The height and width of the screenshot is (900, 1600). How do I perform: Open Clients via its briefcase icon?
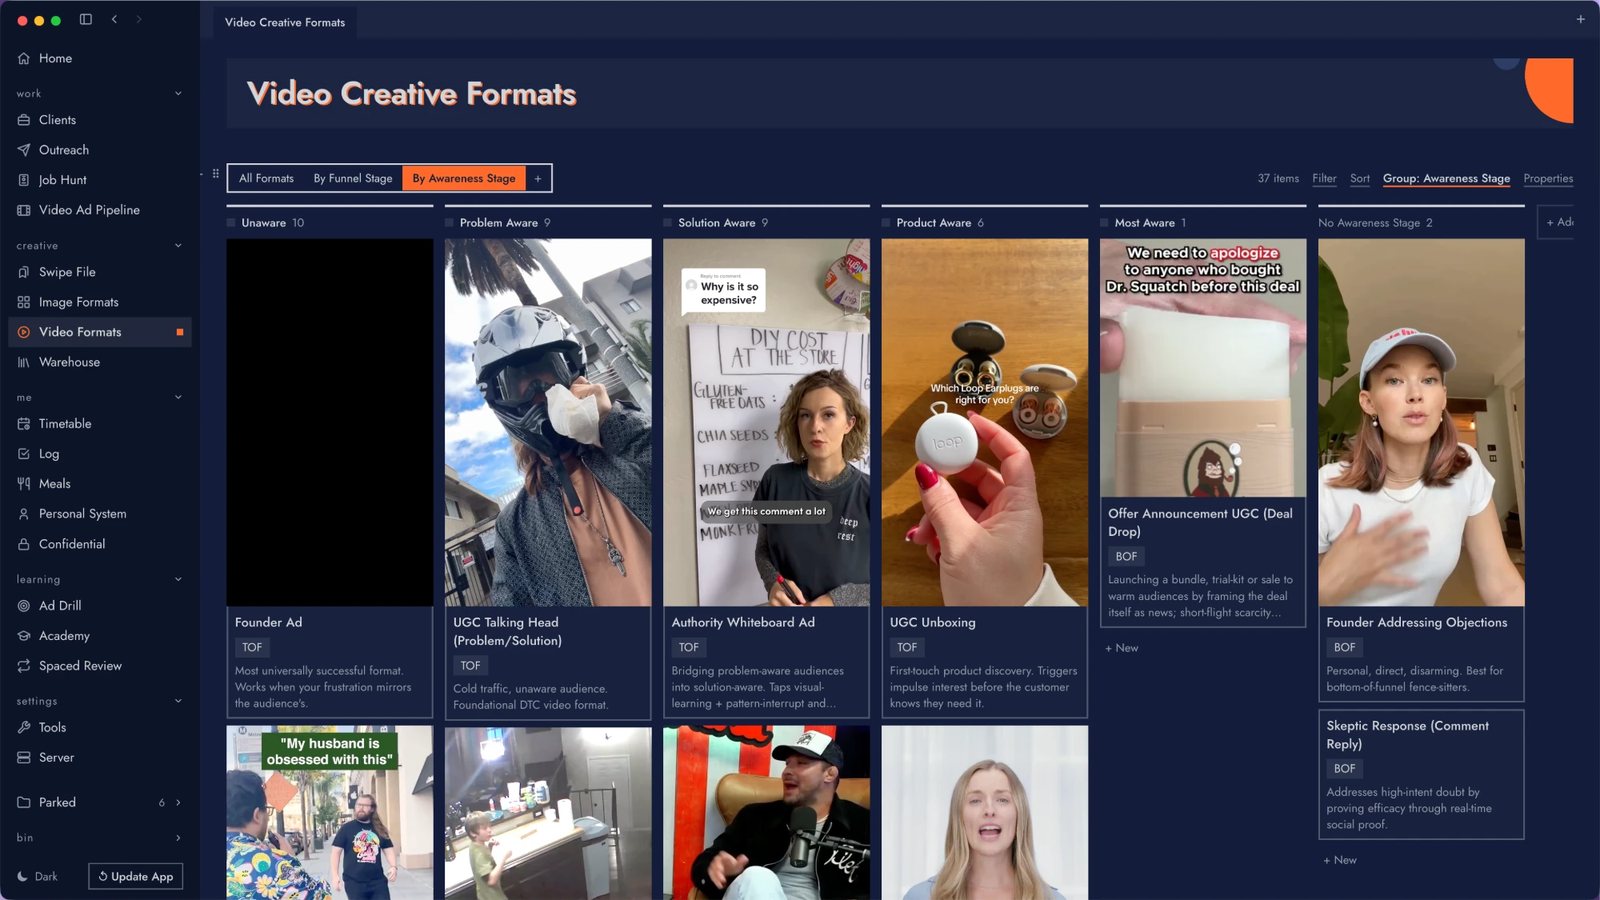pyautogui.click(x=24, y=120)
